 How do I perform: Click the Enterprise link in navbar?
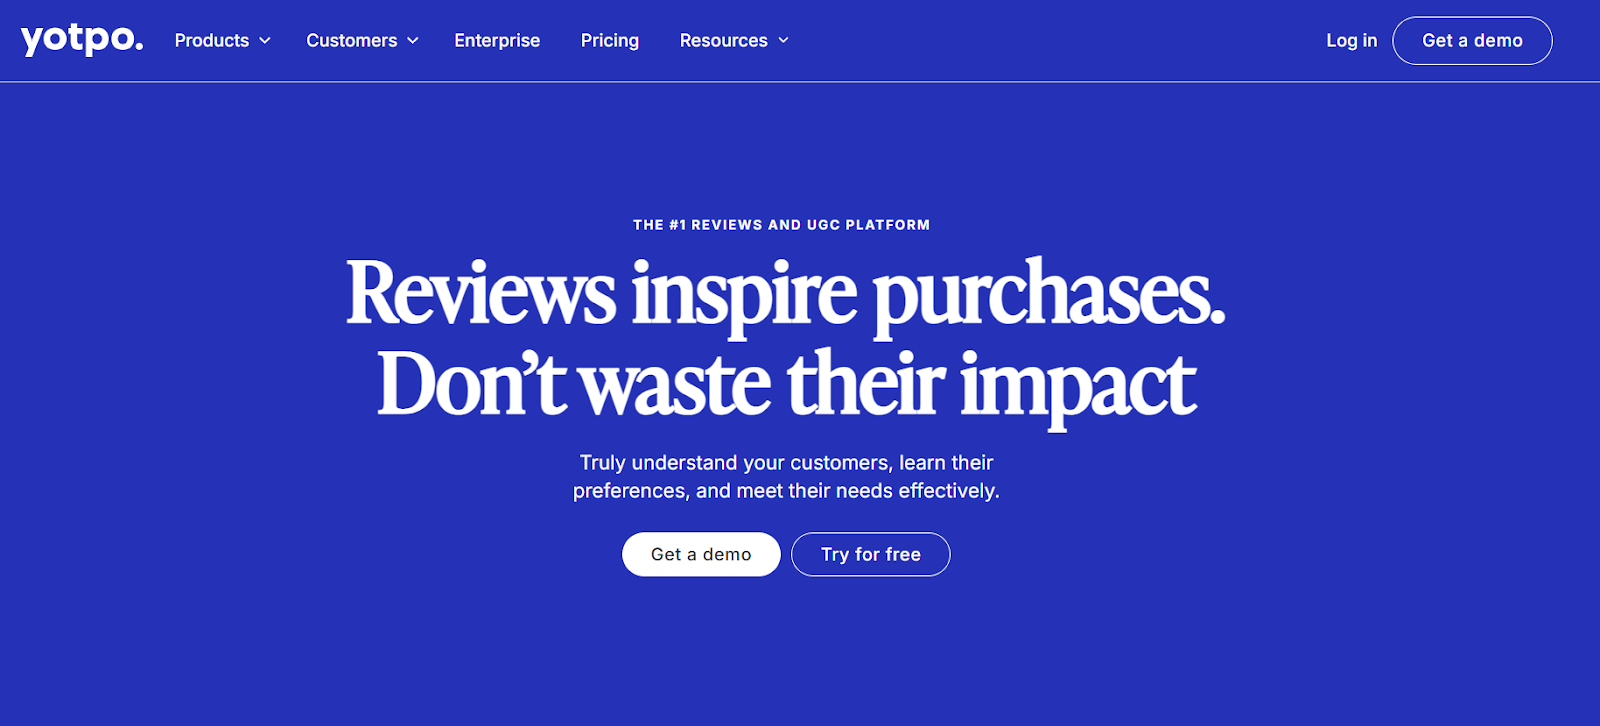pyautogui.click(x=497, y=40)
